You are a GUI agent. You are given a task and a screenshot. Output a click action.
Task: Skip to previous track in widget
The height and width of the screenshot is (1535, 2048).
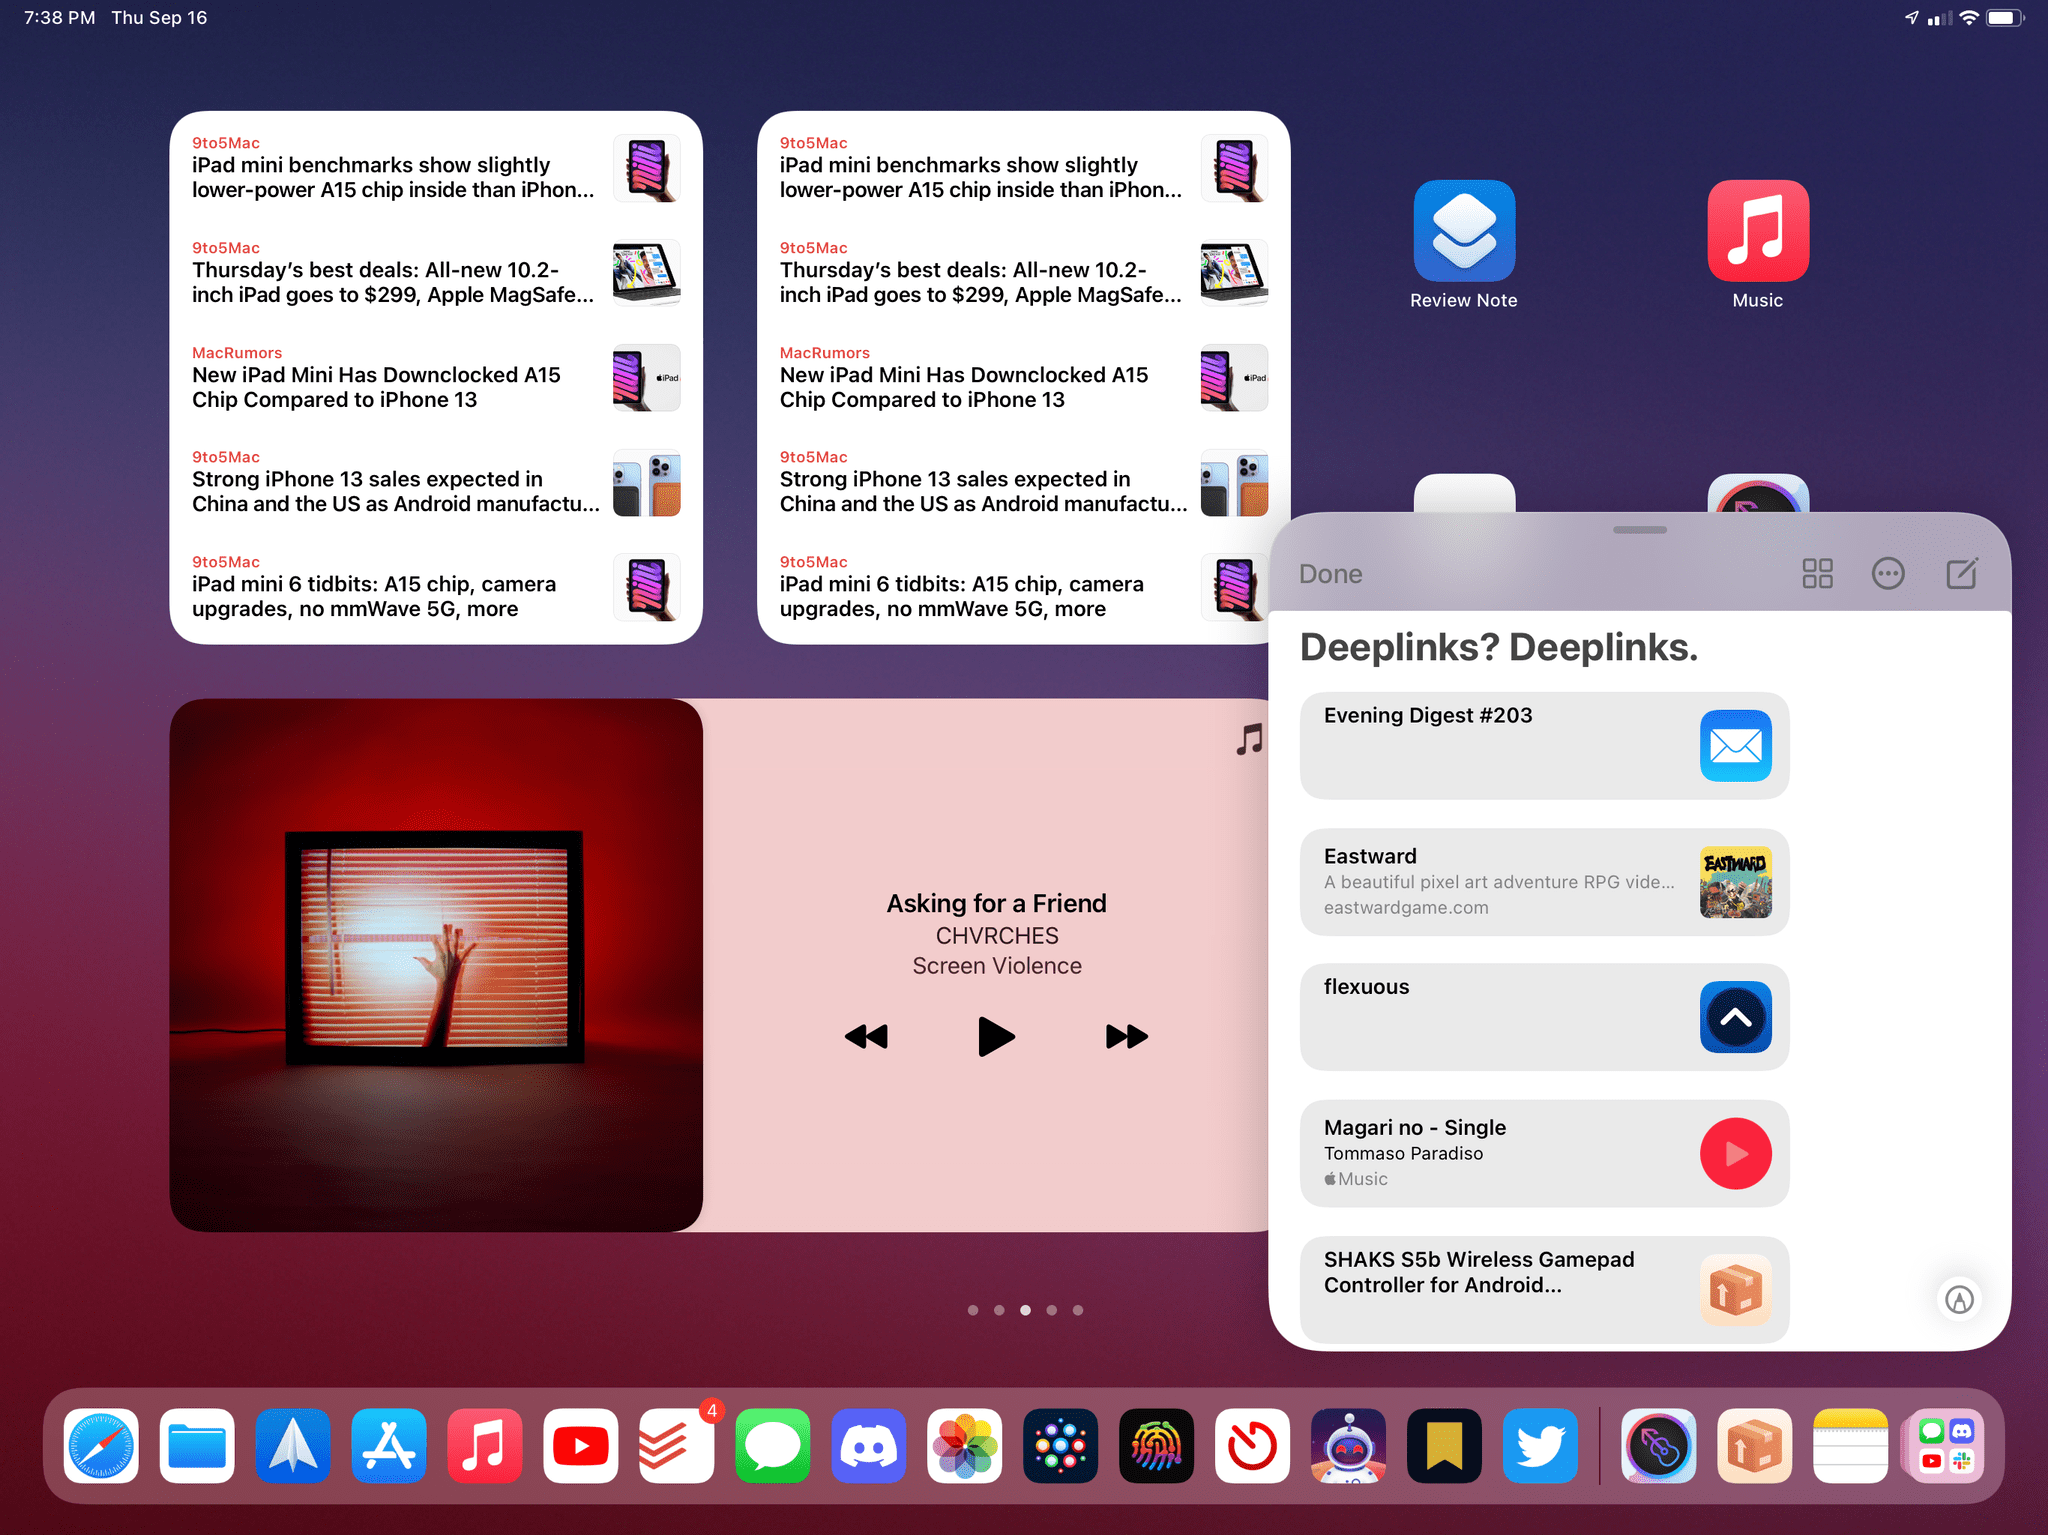point(866,1037)
